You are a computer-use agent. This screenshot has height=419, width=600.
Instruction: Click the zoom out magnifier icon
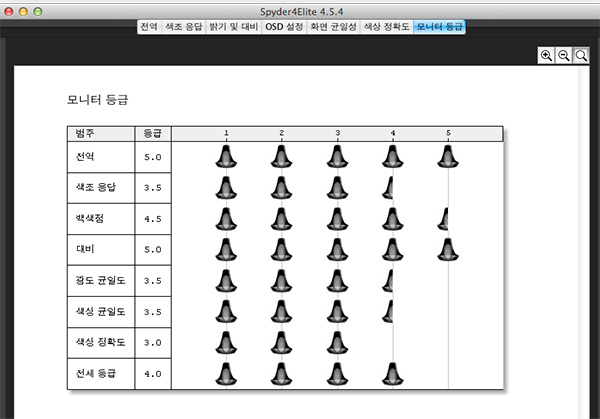[564, 56]
